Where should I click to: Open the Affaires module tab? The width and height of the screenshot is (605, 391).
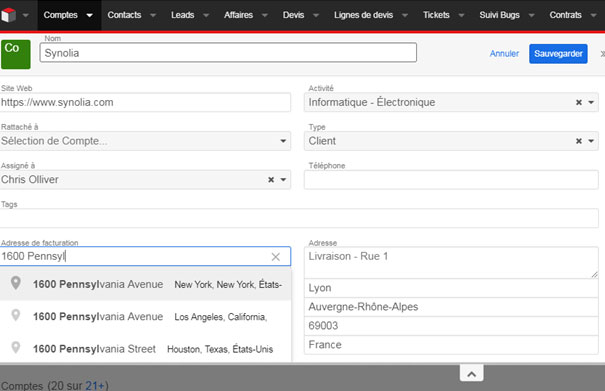click(x=238, y=15)
